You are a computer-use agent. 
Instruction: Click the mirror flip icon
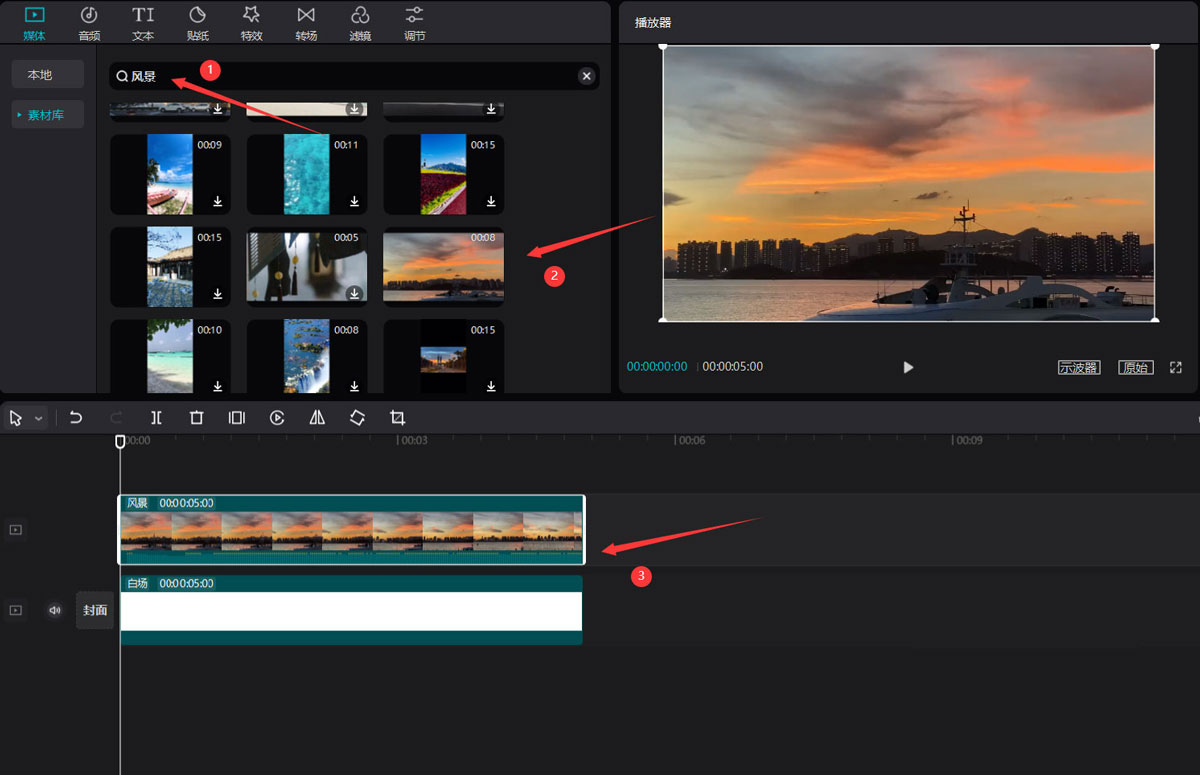(x=317, y=418)
